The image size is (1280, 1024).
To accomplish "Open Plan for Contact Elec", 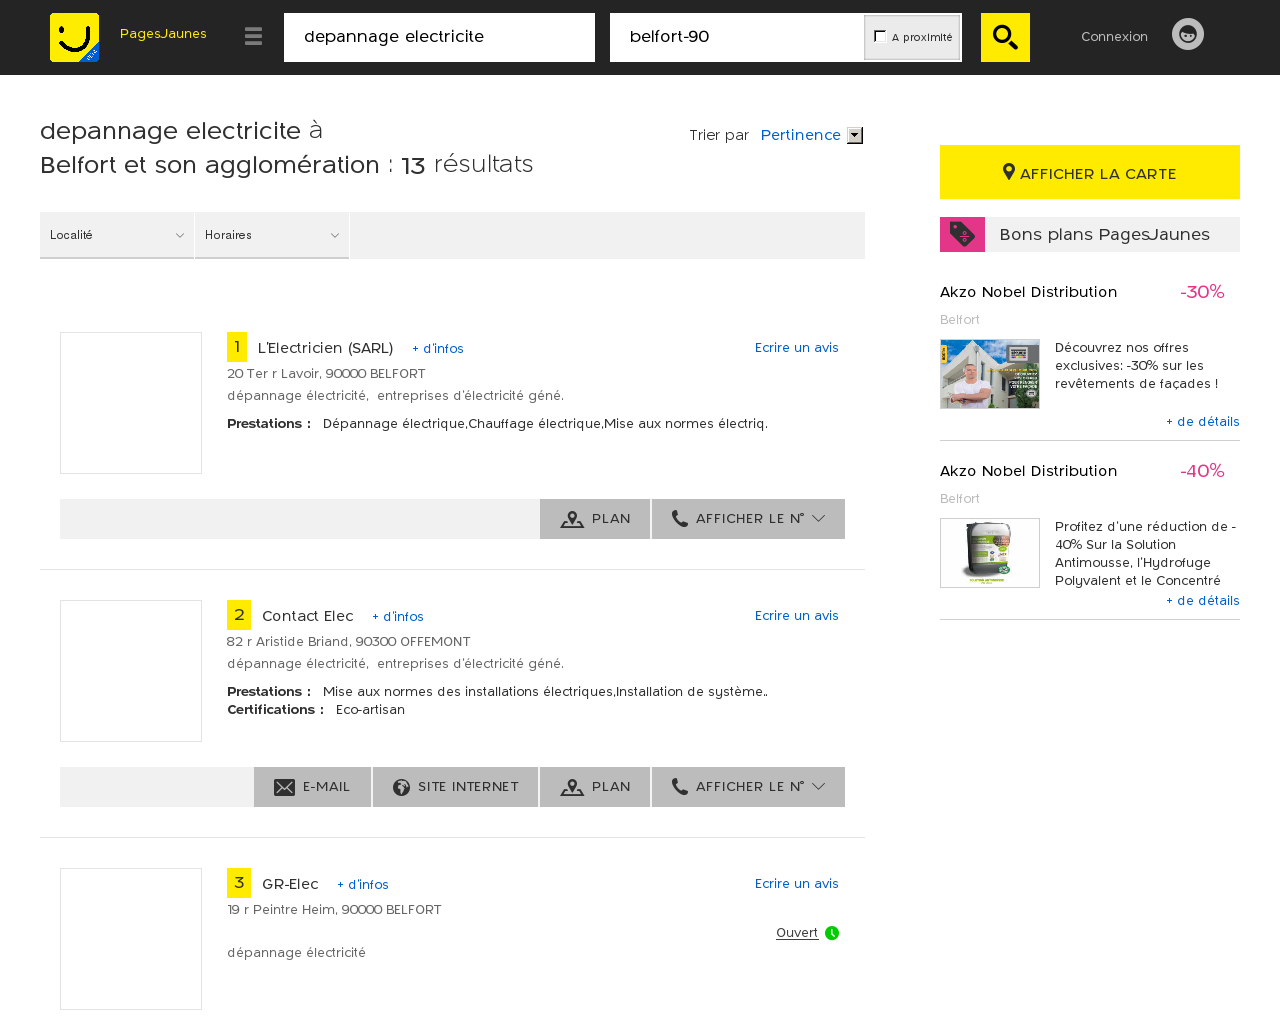I will point(595,787).
